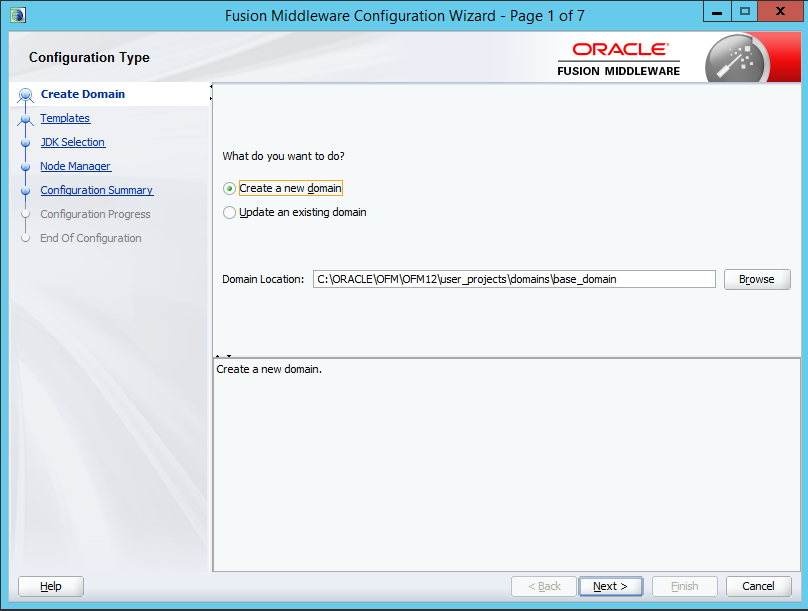
Task: Click the Oracle wizard wand logo icon
Action: [735, 60]
